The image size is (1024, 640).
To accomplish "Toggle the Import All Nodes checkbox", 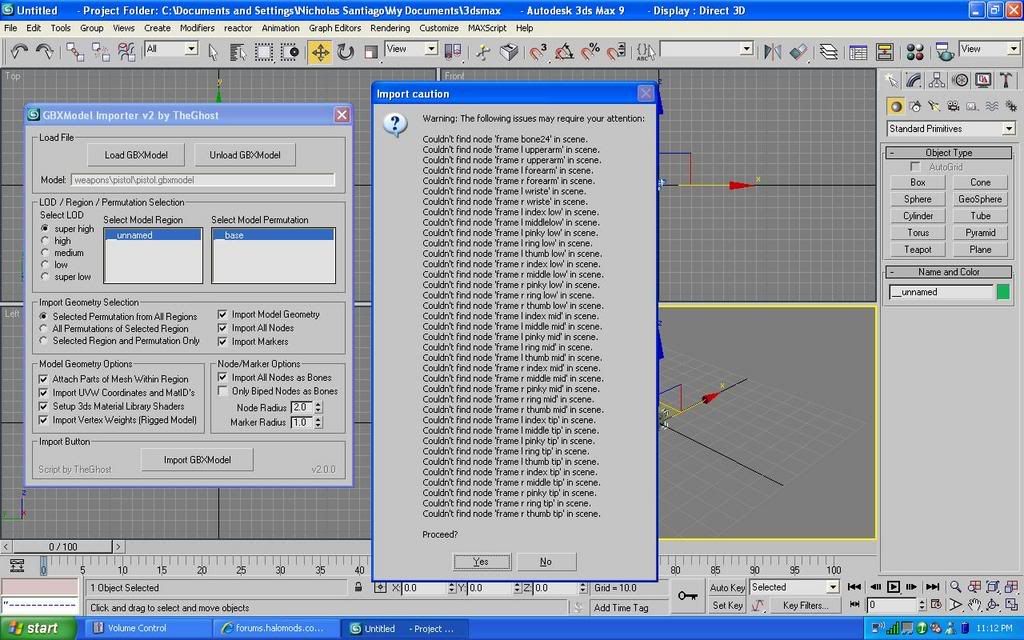I will tap(222, 328).
